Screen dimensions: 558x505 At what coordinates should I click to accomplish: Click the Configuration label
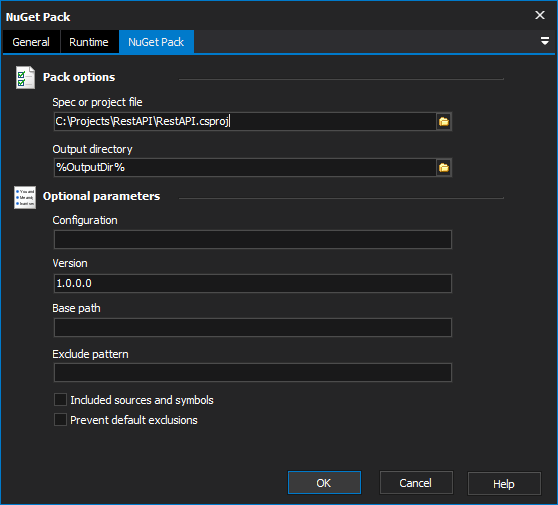pyautogui.click(x=85, y=220)
